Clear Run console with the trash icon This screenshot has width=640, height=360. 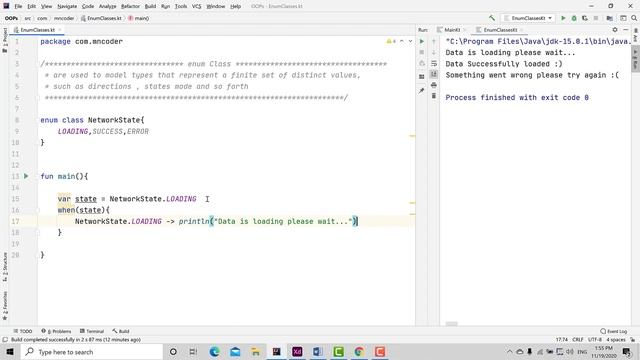click(433, 96)
